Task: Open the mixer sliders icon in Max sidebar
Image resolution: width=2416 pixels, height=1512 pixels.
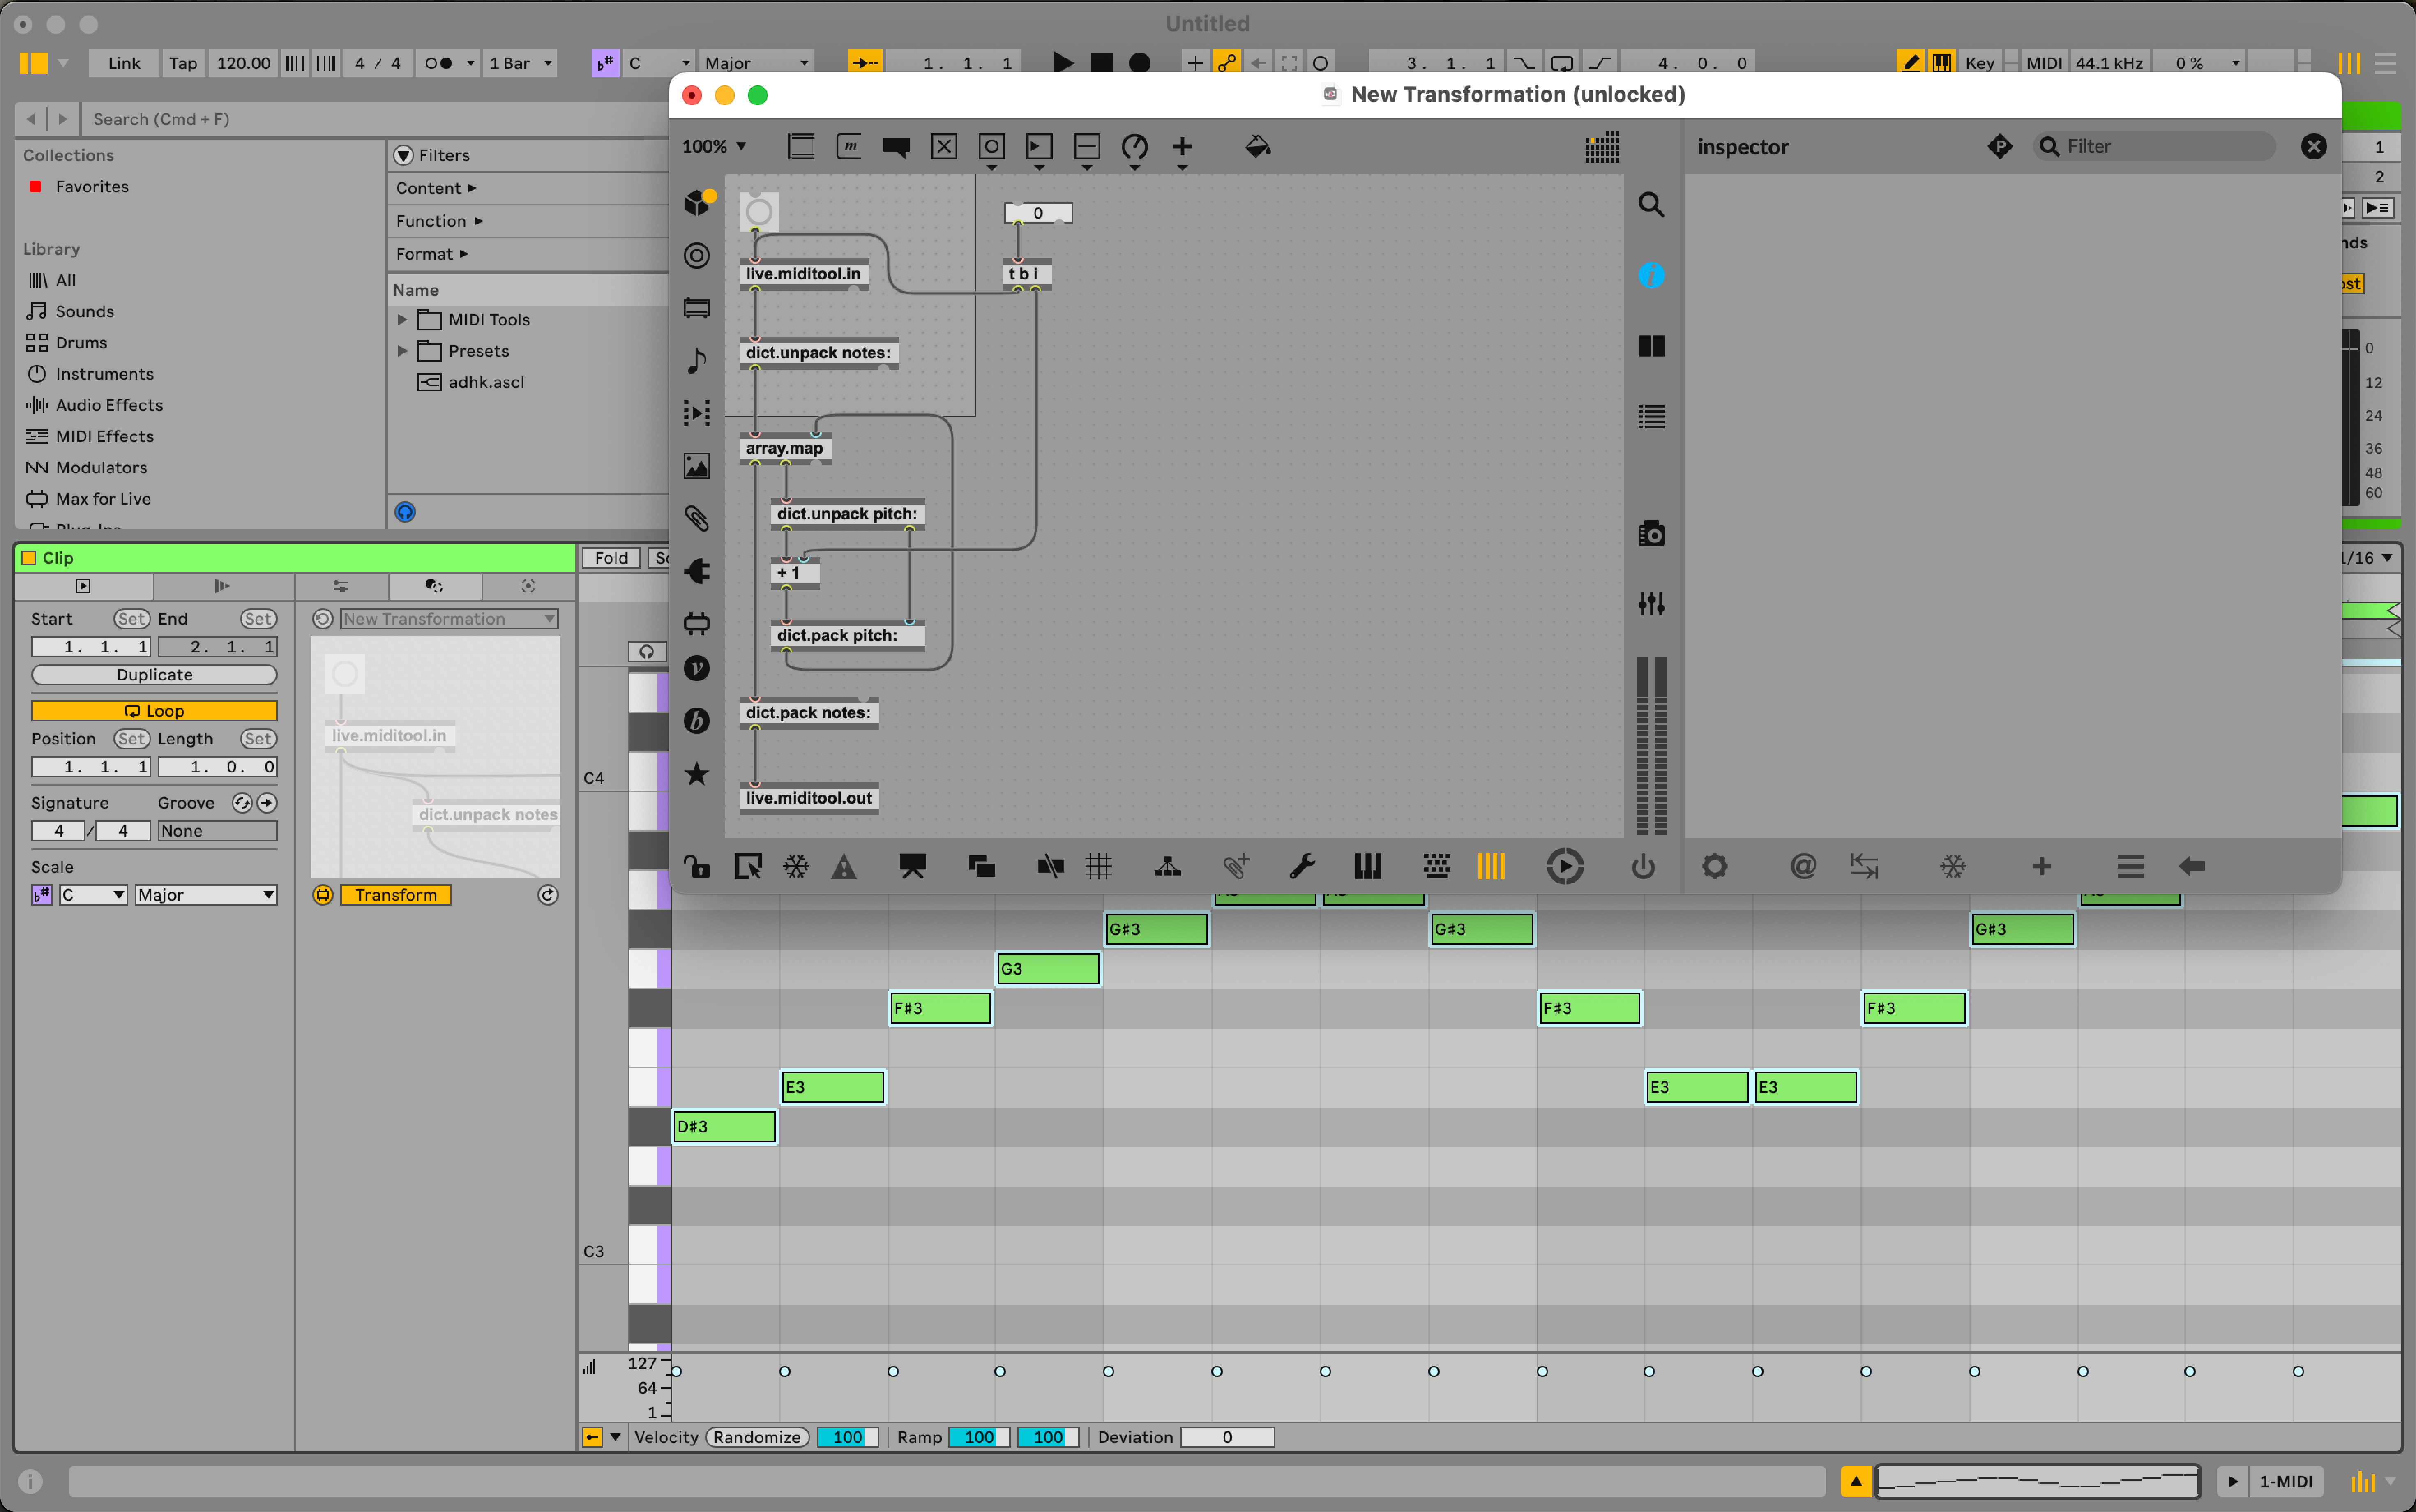Action: coord(1651,604)
